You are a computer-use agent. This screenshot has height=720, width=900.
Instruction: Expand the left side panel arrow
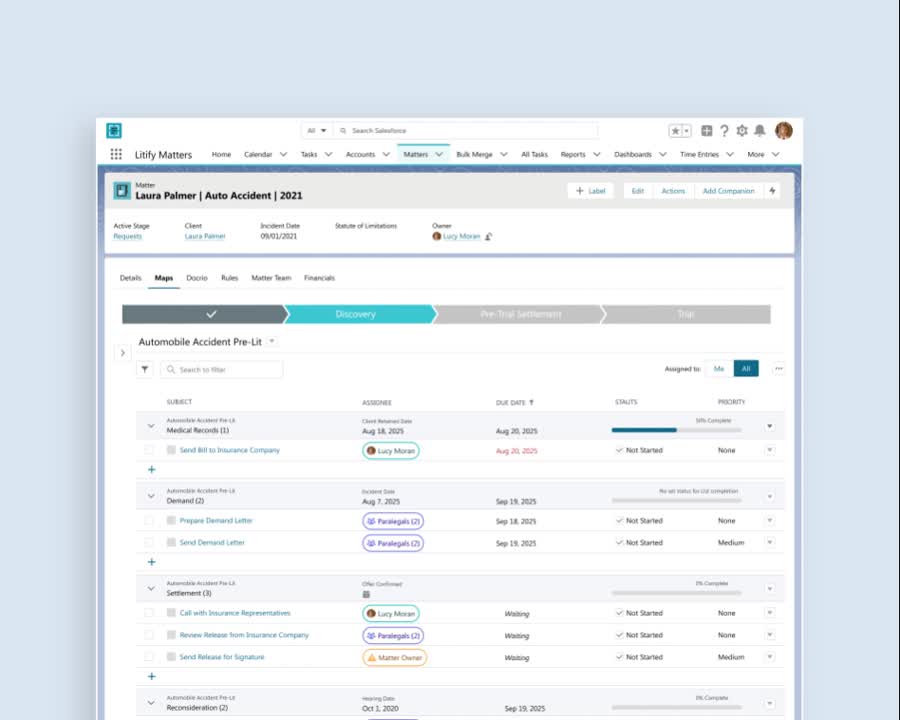click(x=122, y=353)
